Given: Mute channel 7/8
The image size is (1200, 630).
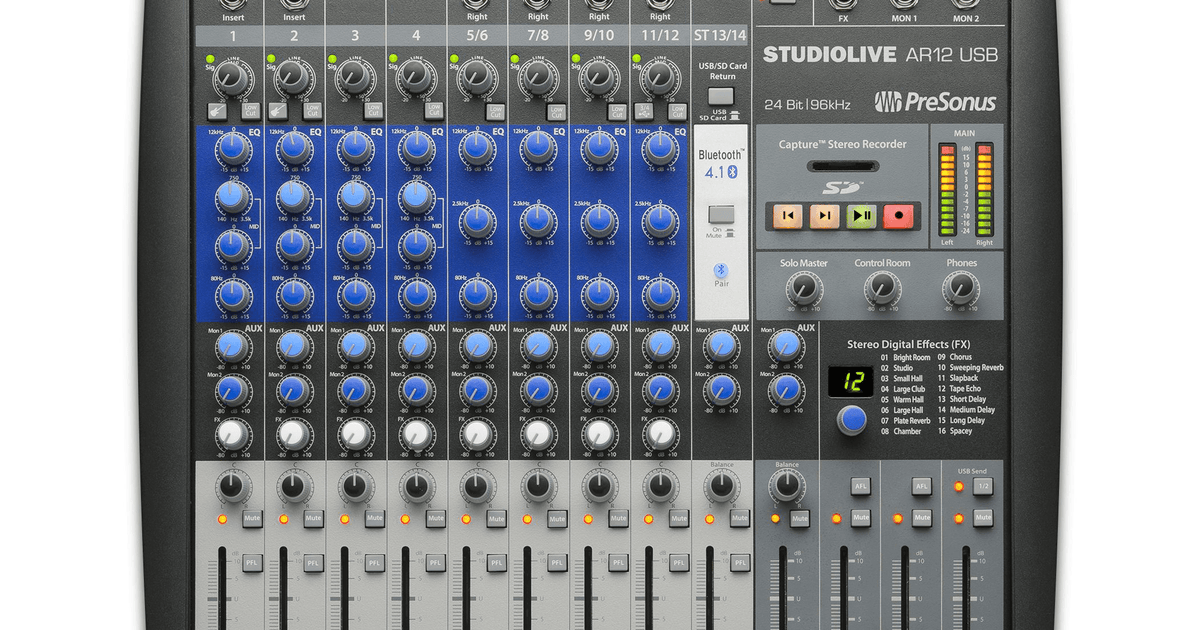Looking at the screenshot, I should point(557,518).
